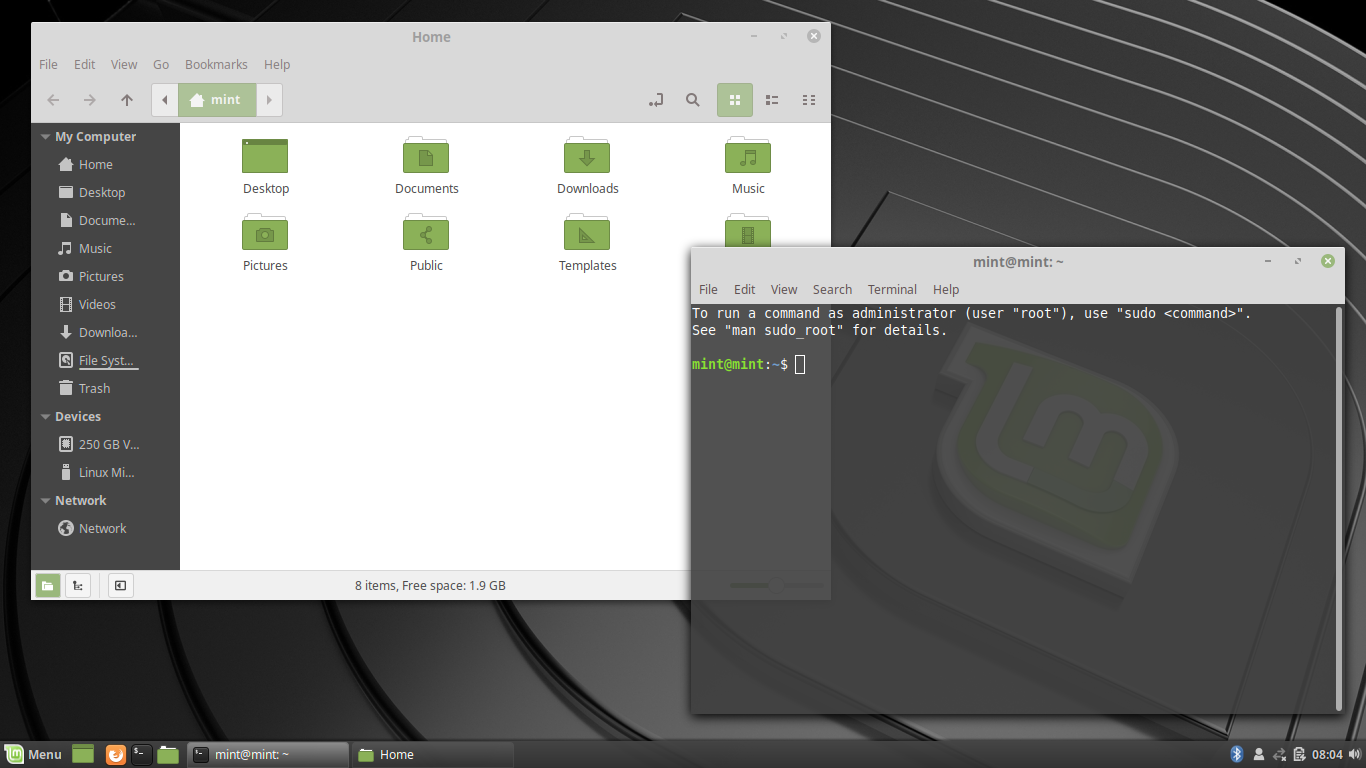Collapse the Devices section
Screen dimensions: 1366x768
pyautogui.click(x=44, y=416)
